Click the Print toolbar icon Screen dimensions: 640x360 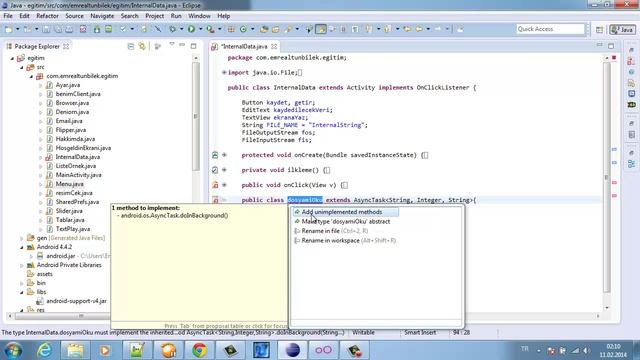pyautogui.click(x=69, y=29)
